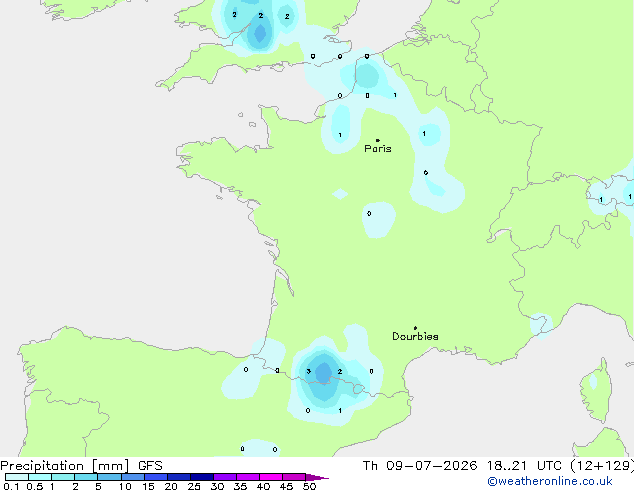The image size is (634, 490).
Task: Select the 'Precipitation [mm]' title text
Action: [65, 466]
